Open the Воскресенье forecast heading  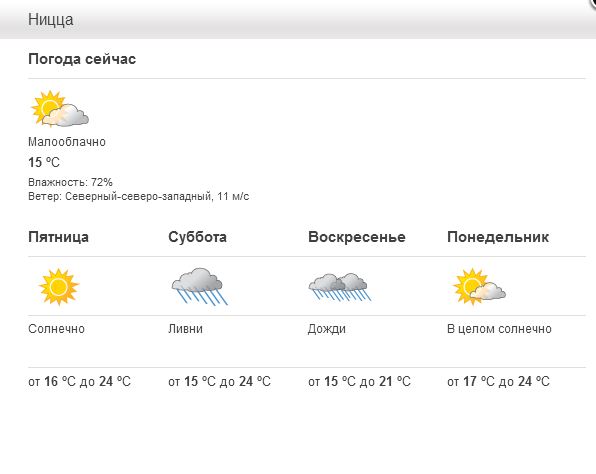[357, 237]
